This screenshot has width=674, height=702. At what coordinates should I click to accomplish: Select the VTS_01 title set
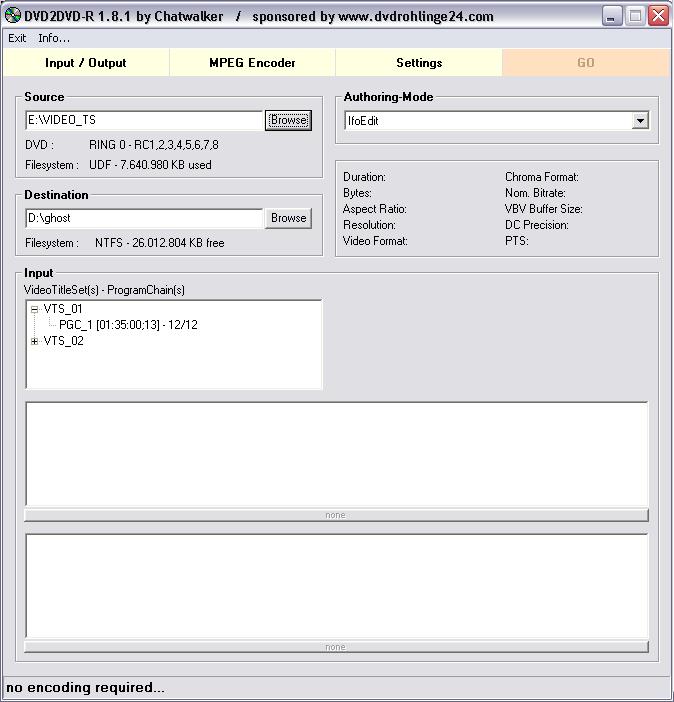[x=63, y=309]
